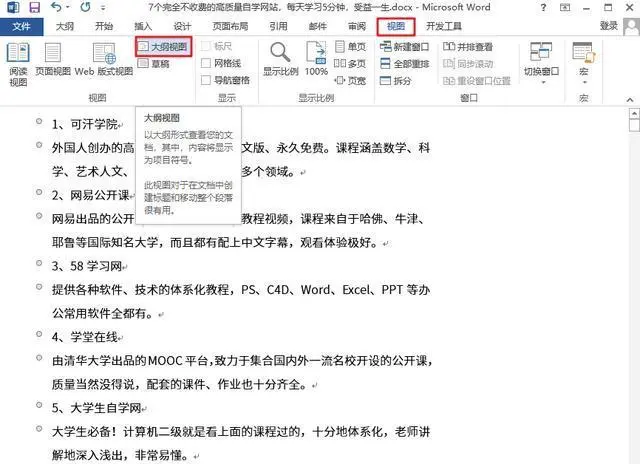This screenshot has height=464, width=640.
Task: Switch to Draft view (草稿)
Action: (153, 64)
